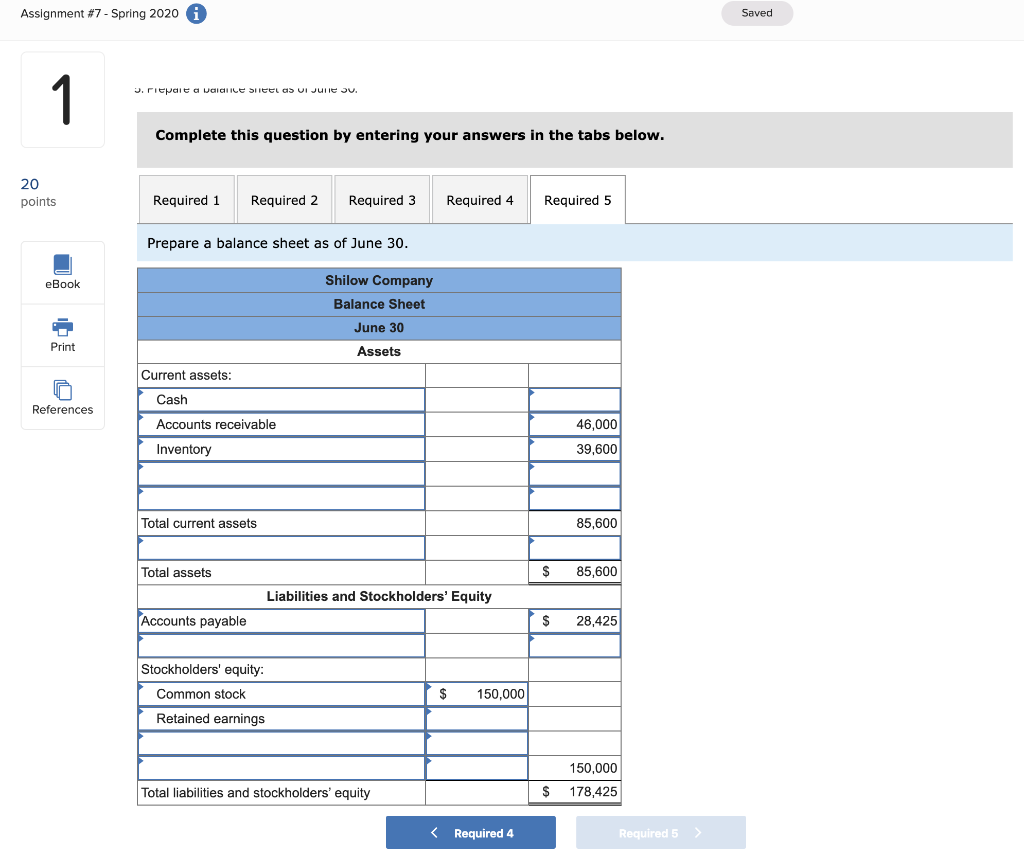Select the Required 5 tab
Viewport: 1024px width, 856px height.
(577, 199)
